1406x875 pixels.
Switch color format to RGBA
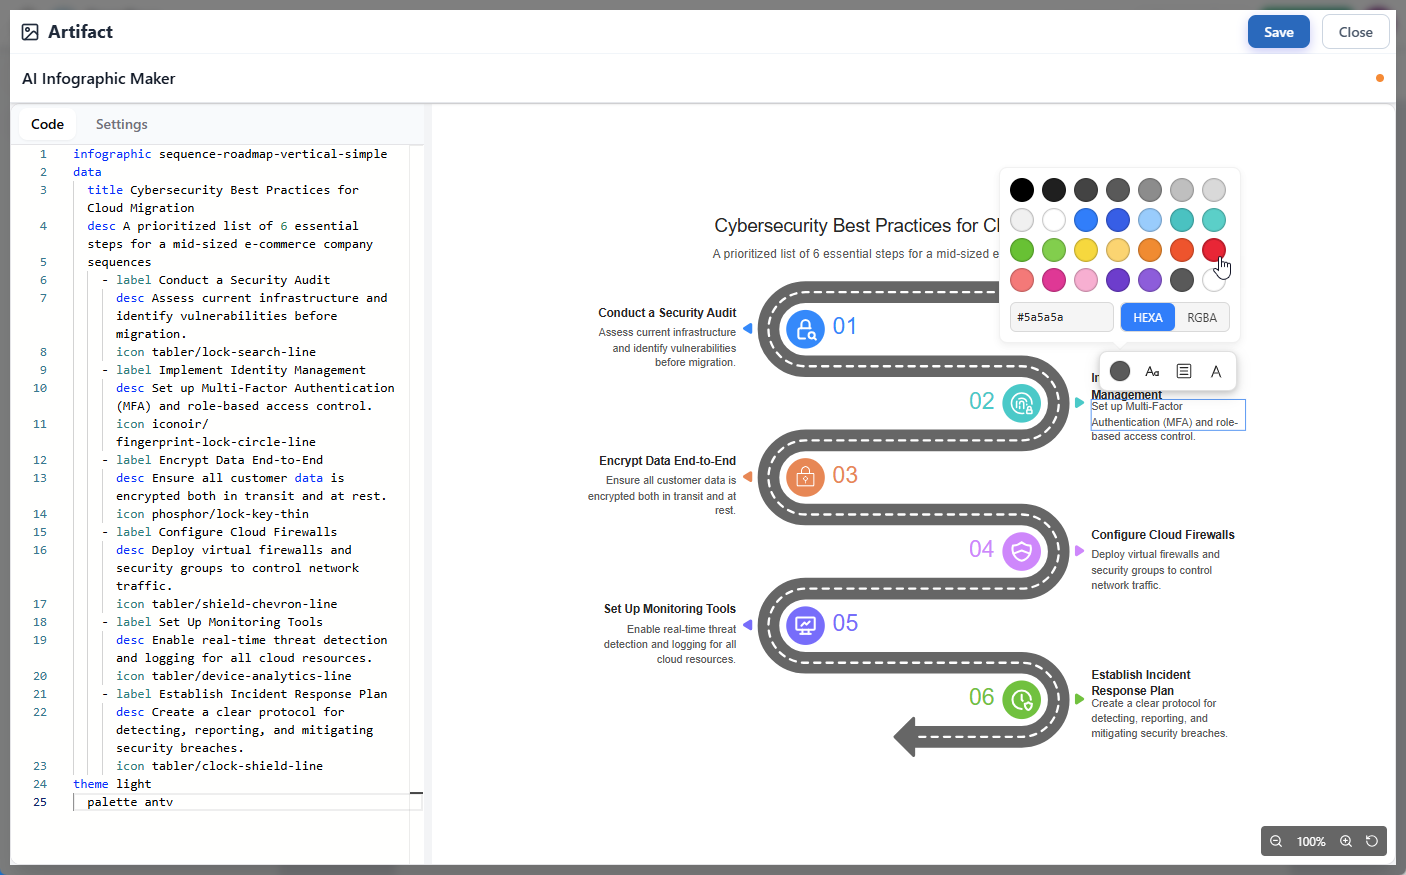click(1202, 317)
